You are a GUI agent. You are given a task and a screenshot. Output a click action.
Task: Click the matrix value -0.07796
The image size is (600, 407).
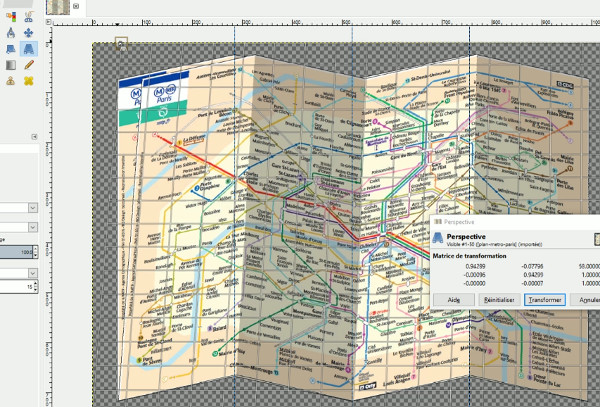click(x=532, y=266)
